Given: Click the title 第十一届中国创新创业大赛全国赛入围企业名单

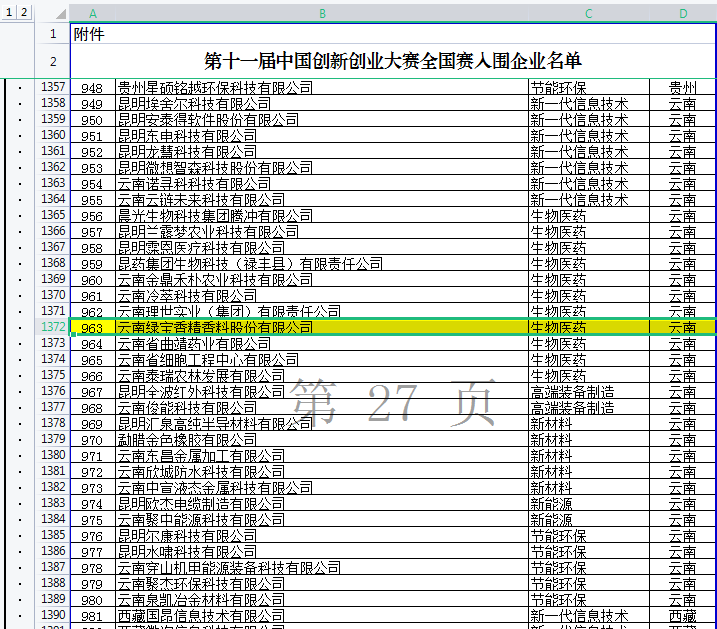Looking at the screenshot, I should [x=392, y=61].
